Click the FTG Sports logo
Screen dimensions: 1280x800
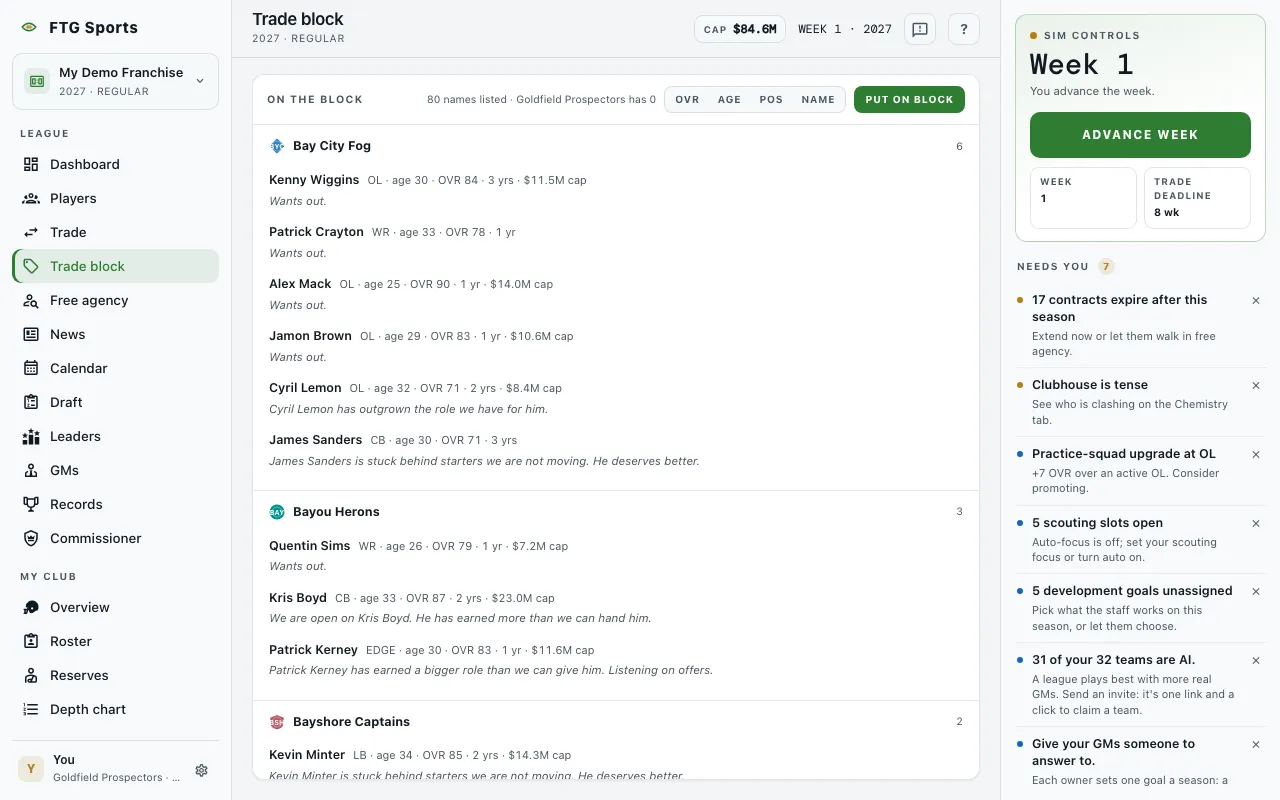click(x=28, y=28)
